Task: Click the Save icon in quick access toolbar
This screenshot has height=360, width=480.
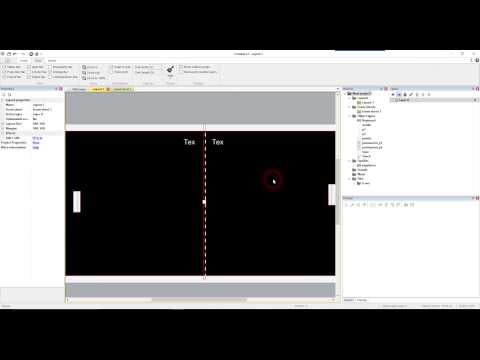Action: [x=9, y=54]
